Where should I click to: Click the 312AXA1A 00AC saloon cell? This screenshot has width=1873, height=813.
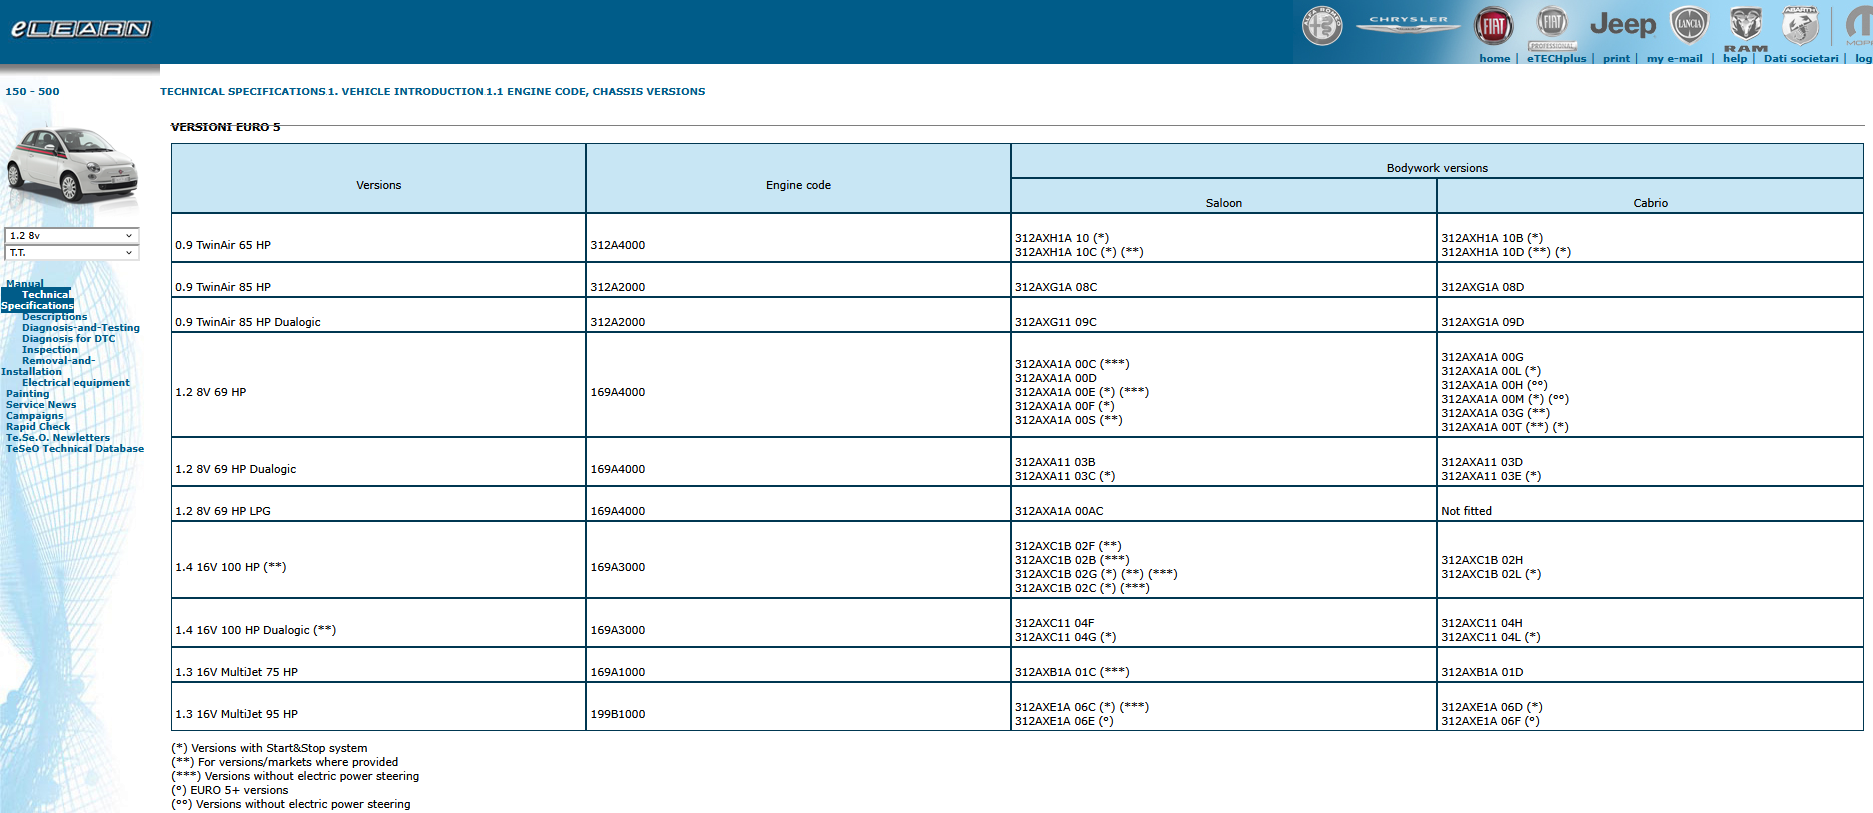(1224, 504)
